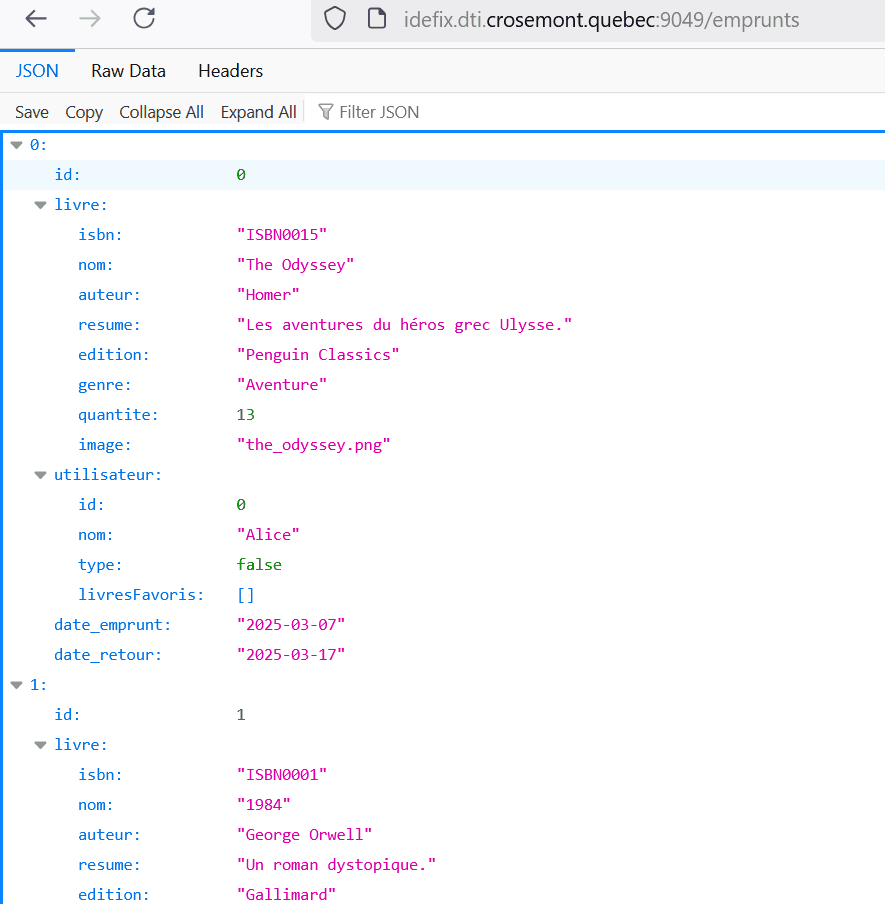This screenshot has height=904, width=885.
Task: Select the "Homer" author value
Action: [x=268, y=295]
